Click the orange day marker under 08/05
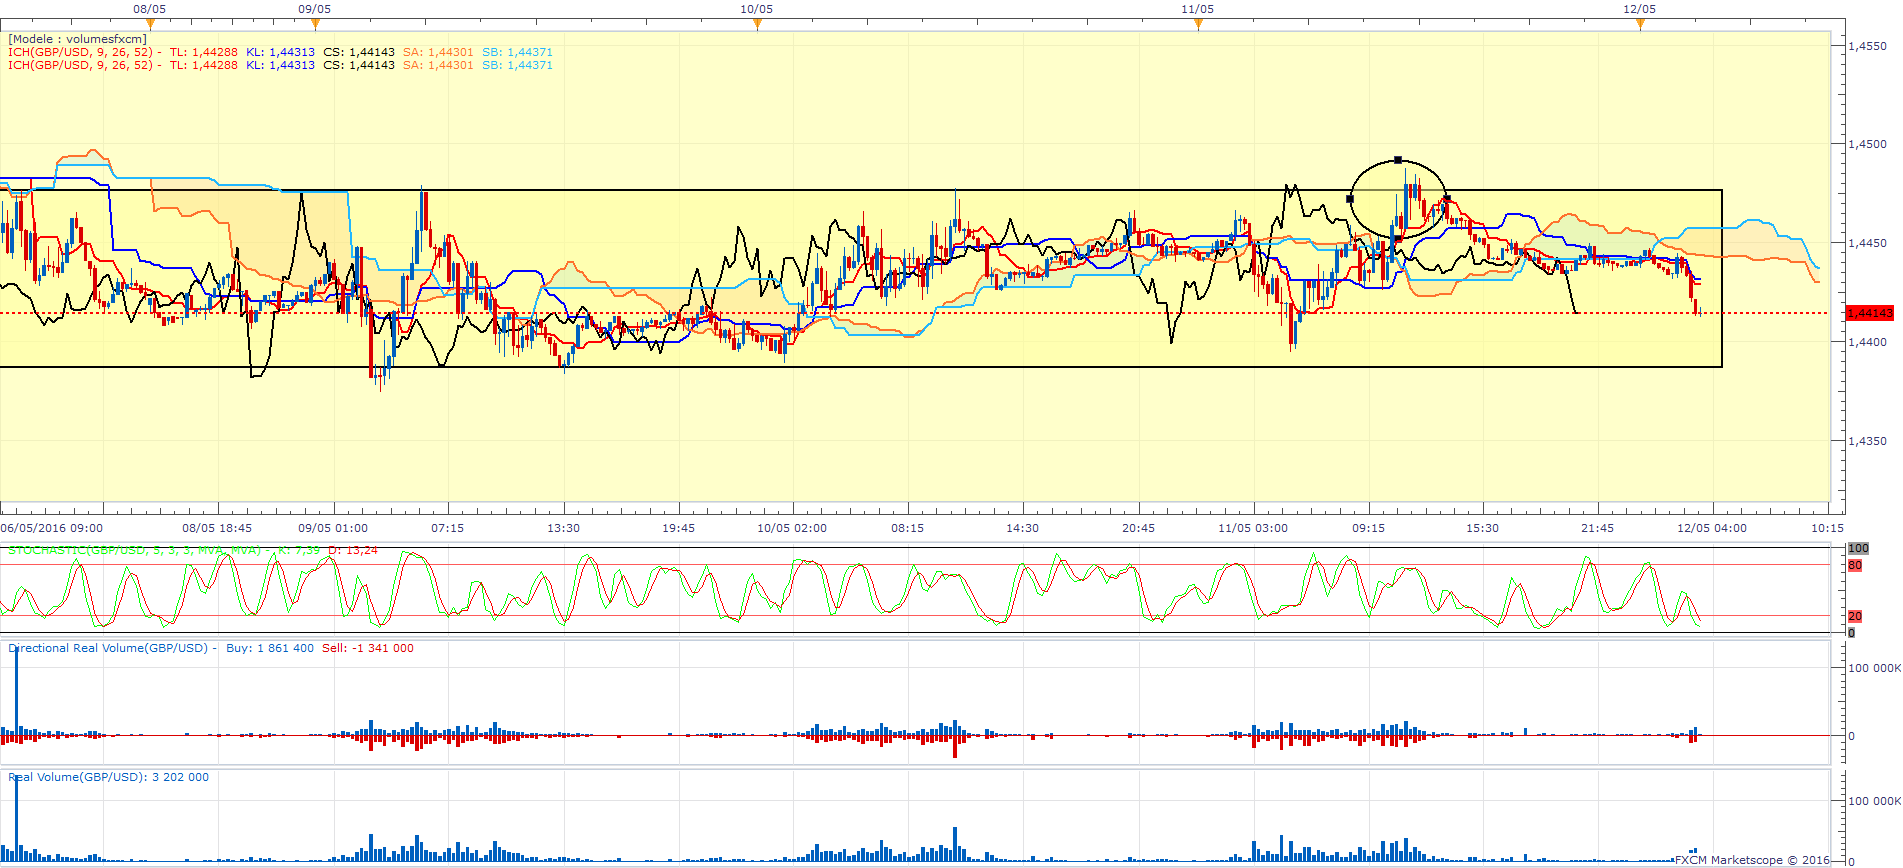This screenshot has height=868, width=1903. pyautogui.click(x=150, y=24)
